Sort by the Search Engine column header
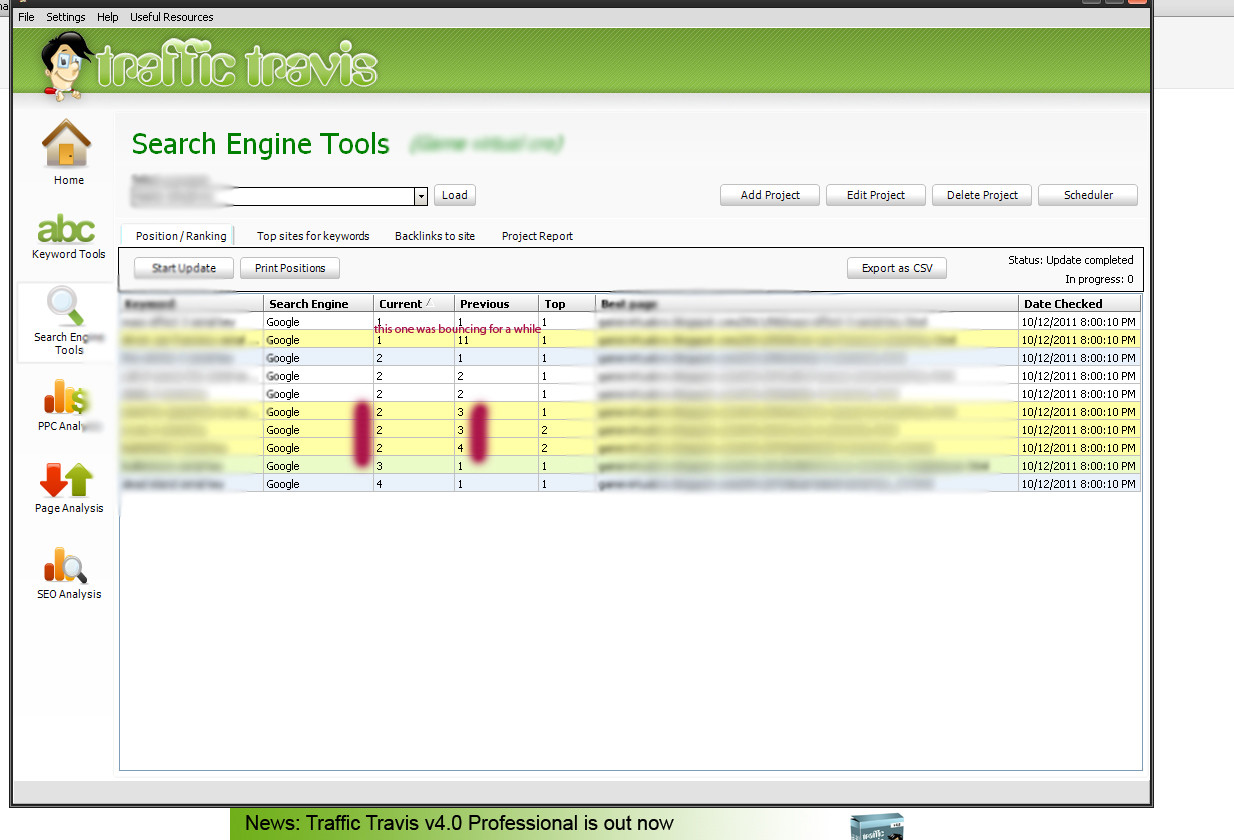The image size is (1234, 840). (x=319, y=303)
